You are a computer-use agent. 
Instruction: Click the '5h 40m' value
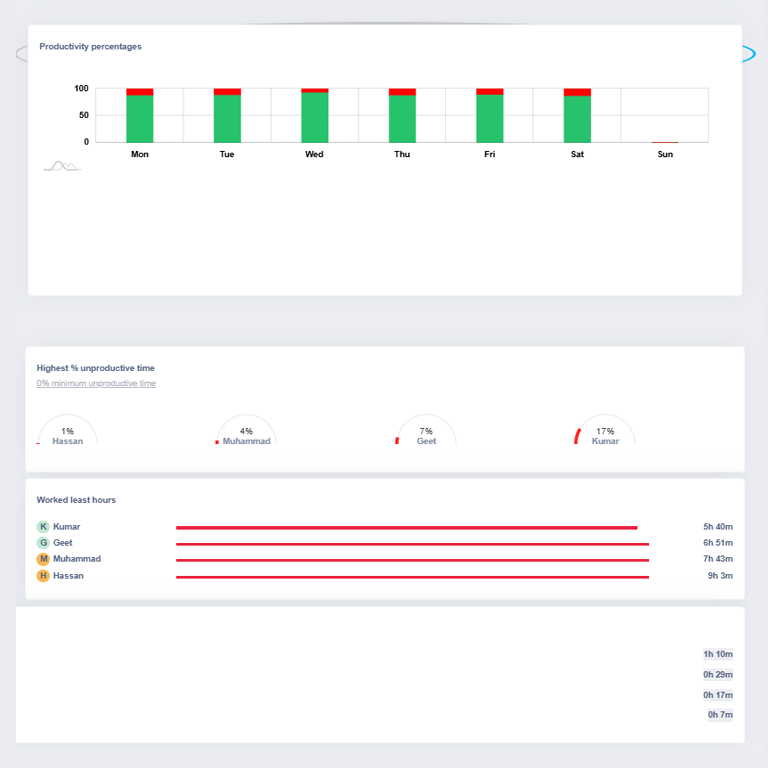point(718,527)
